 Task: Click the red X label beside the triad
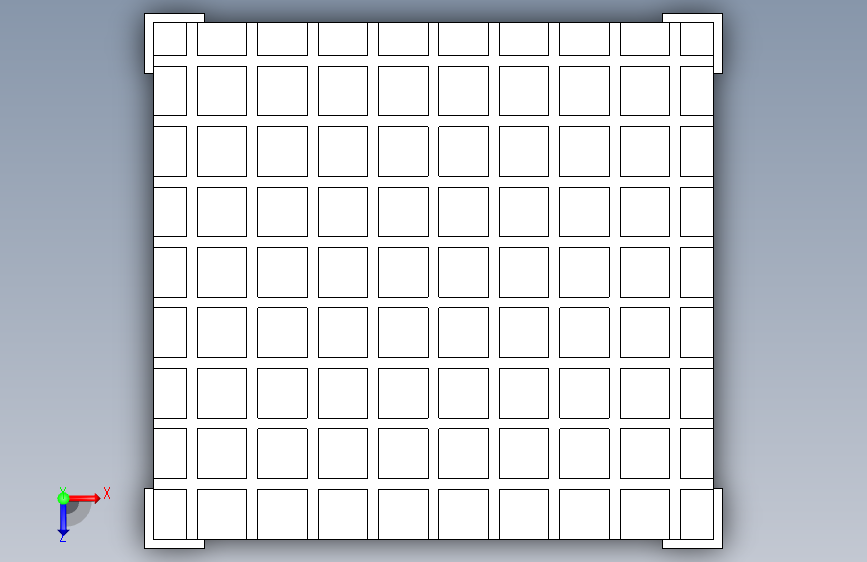click(107, 493)
